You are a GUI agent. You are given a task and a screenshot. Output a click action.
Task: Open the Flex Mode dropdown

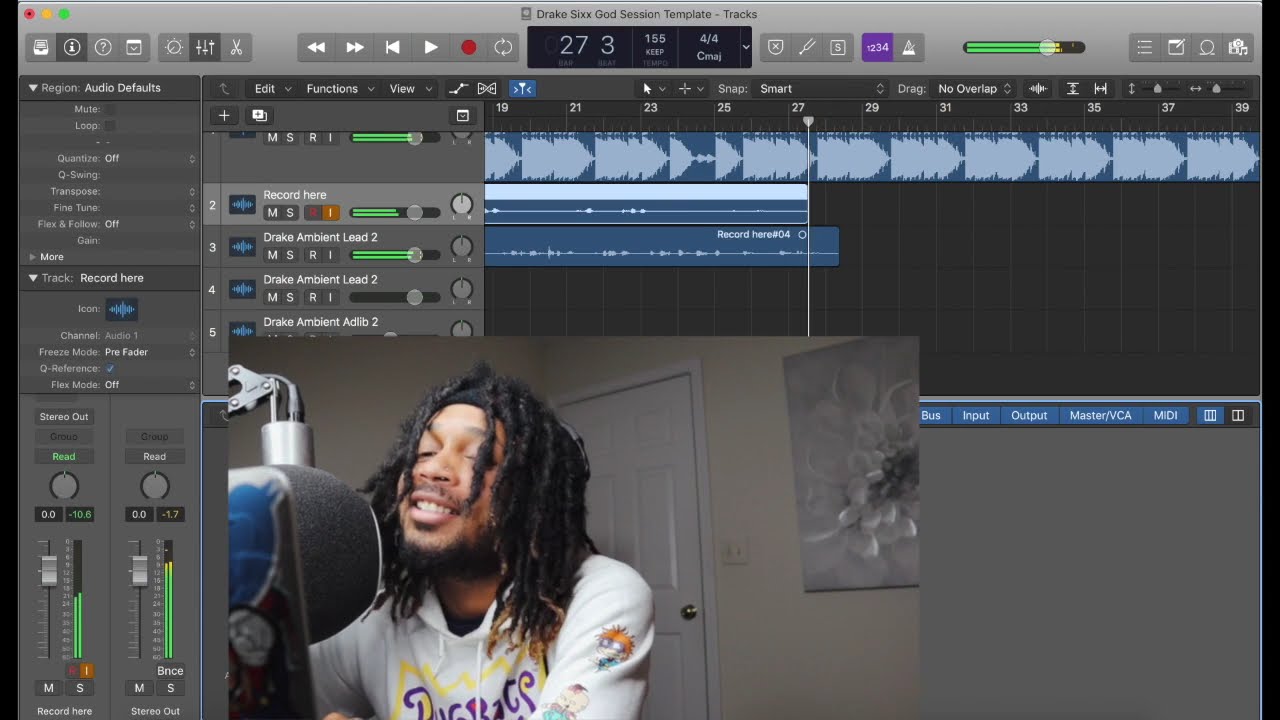(x=150, y=384)
